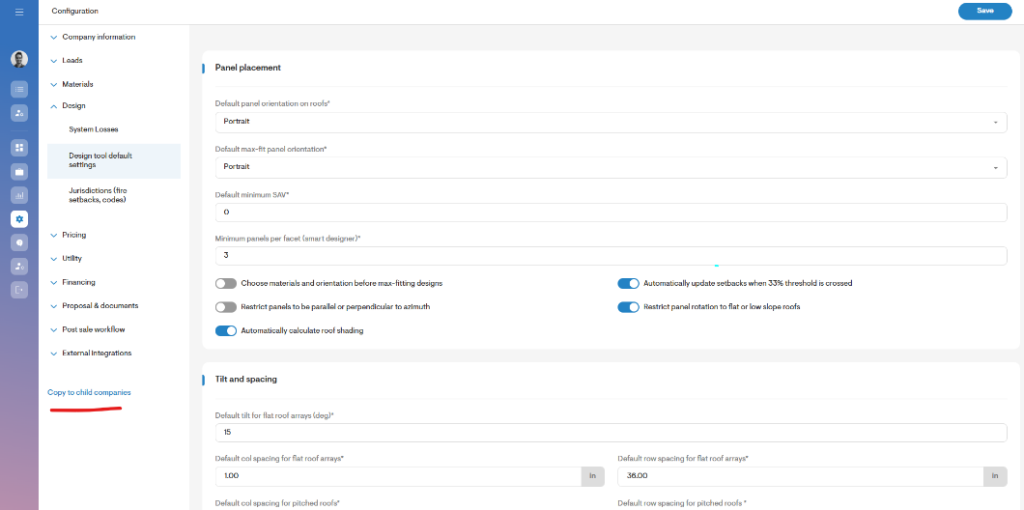This screenshot has width=1024, height=510.
Task: Click the Save button
Action: click(x=984, y=11)
